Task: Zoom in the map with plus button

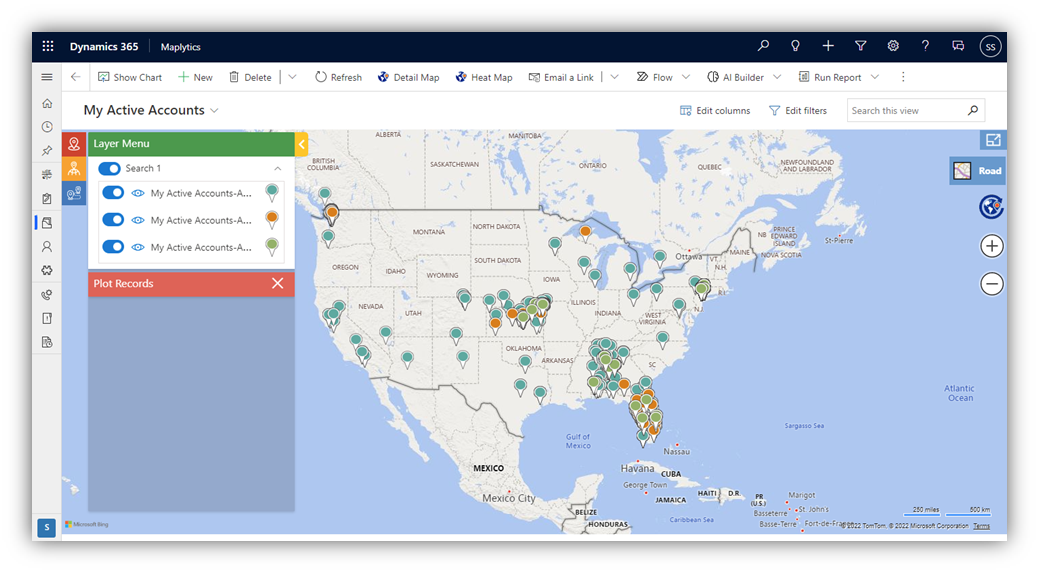Action: click(x=991, y=246)
